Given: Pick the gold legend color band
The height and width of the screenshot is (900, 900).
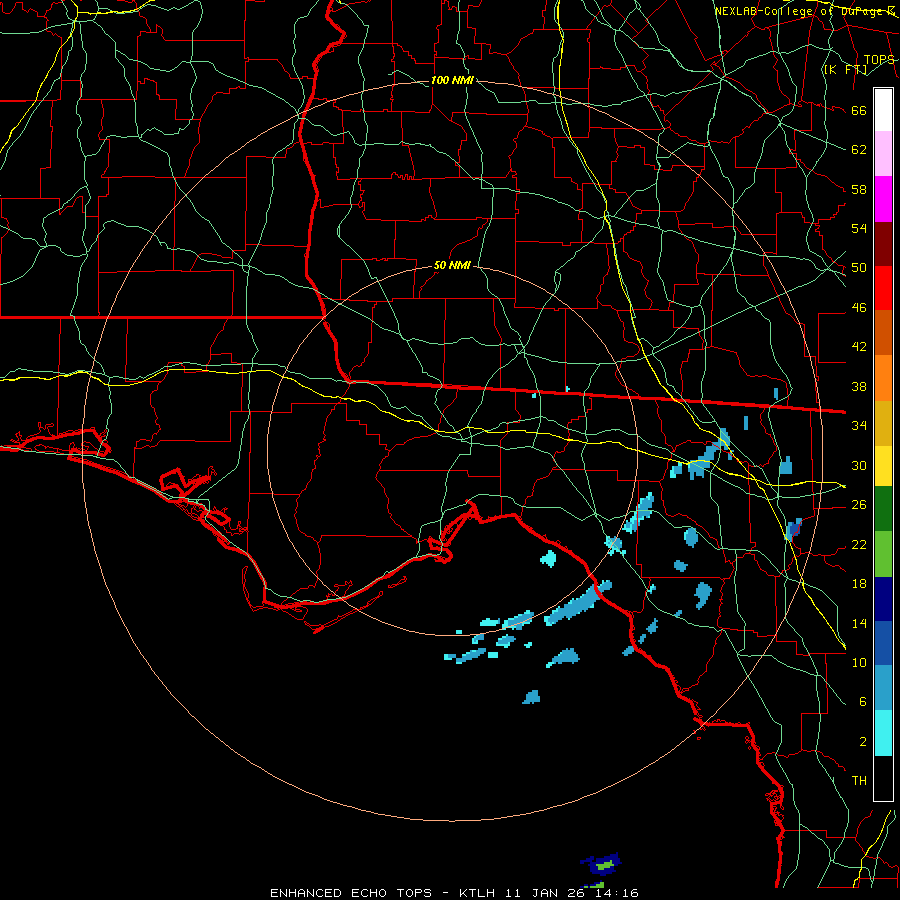Looking at the screenshot, I should point(883,423).
